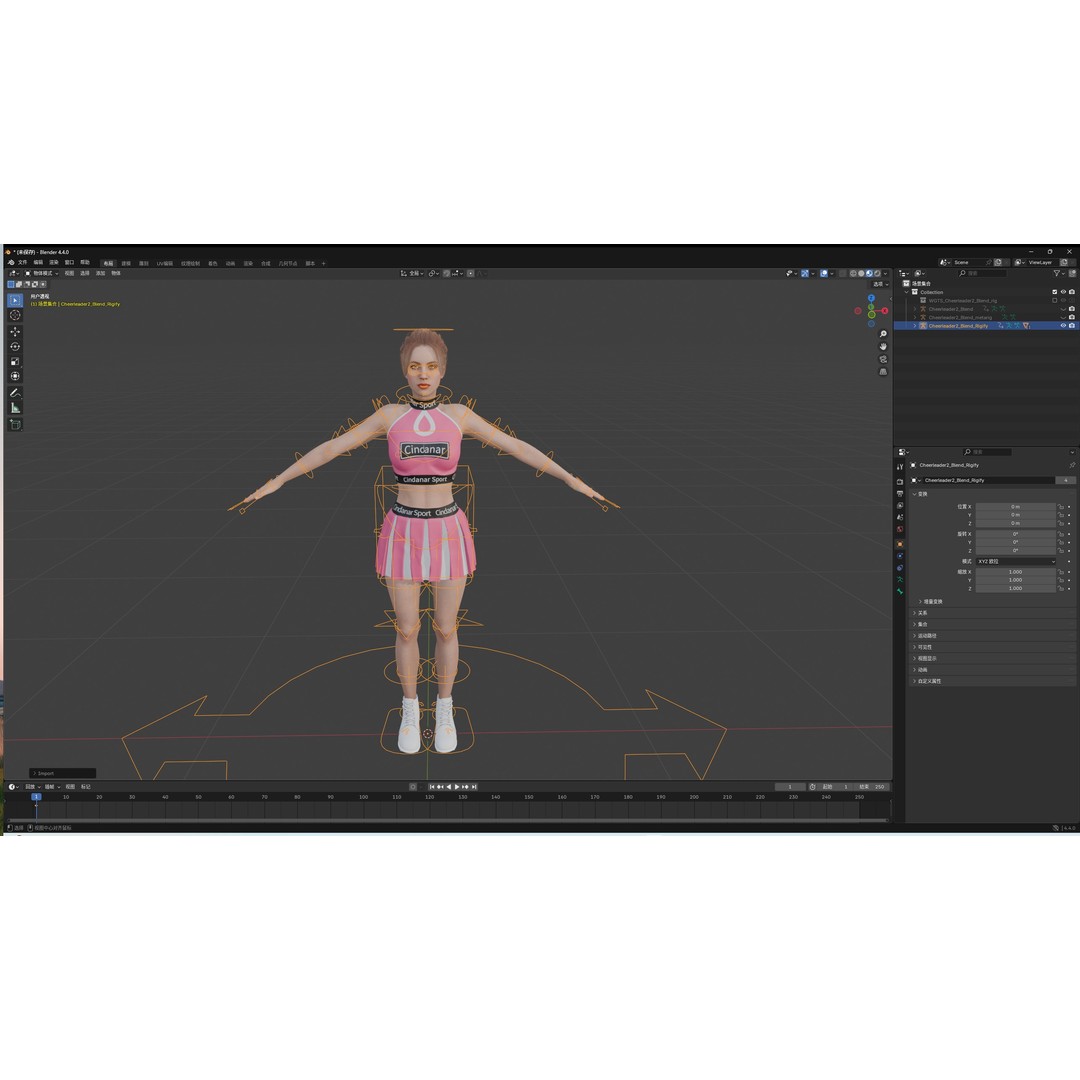Expand the Relations panel
1080x1080 pixels.
click(920, 613)
